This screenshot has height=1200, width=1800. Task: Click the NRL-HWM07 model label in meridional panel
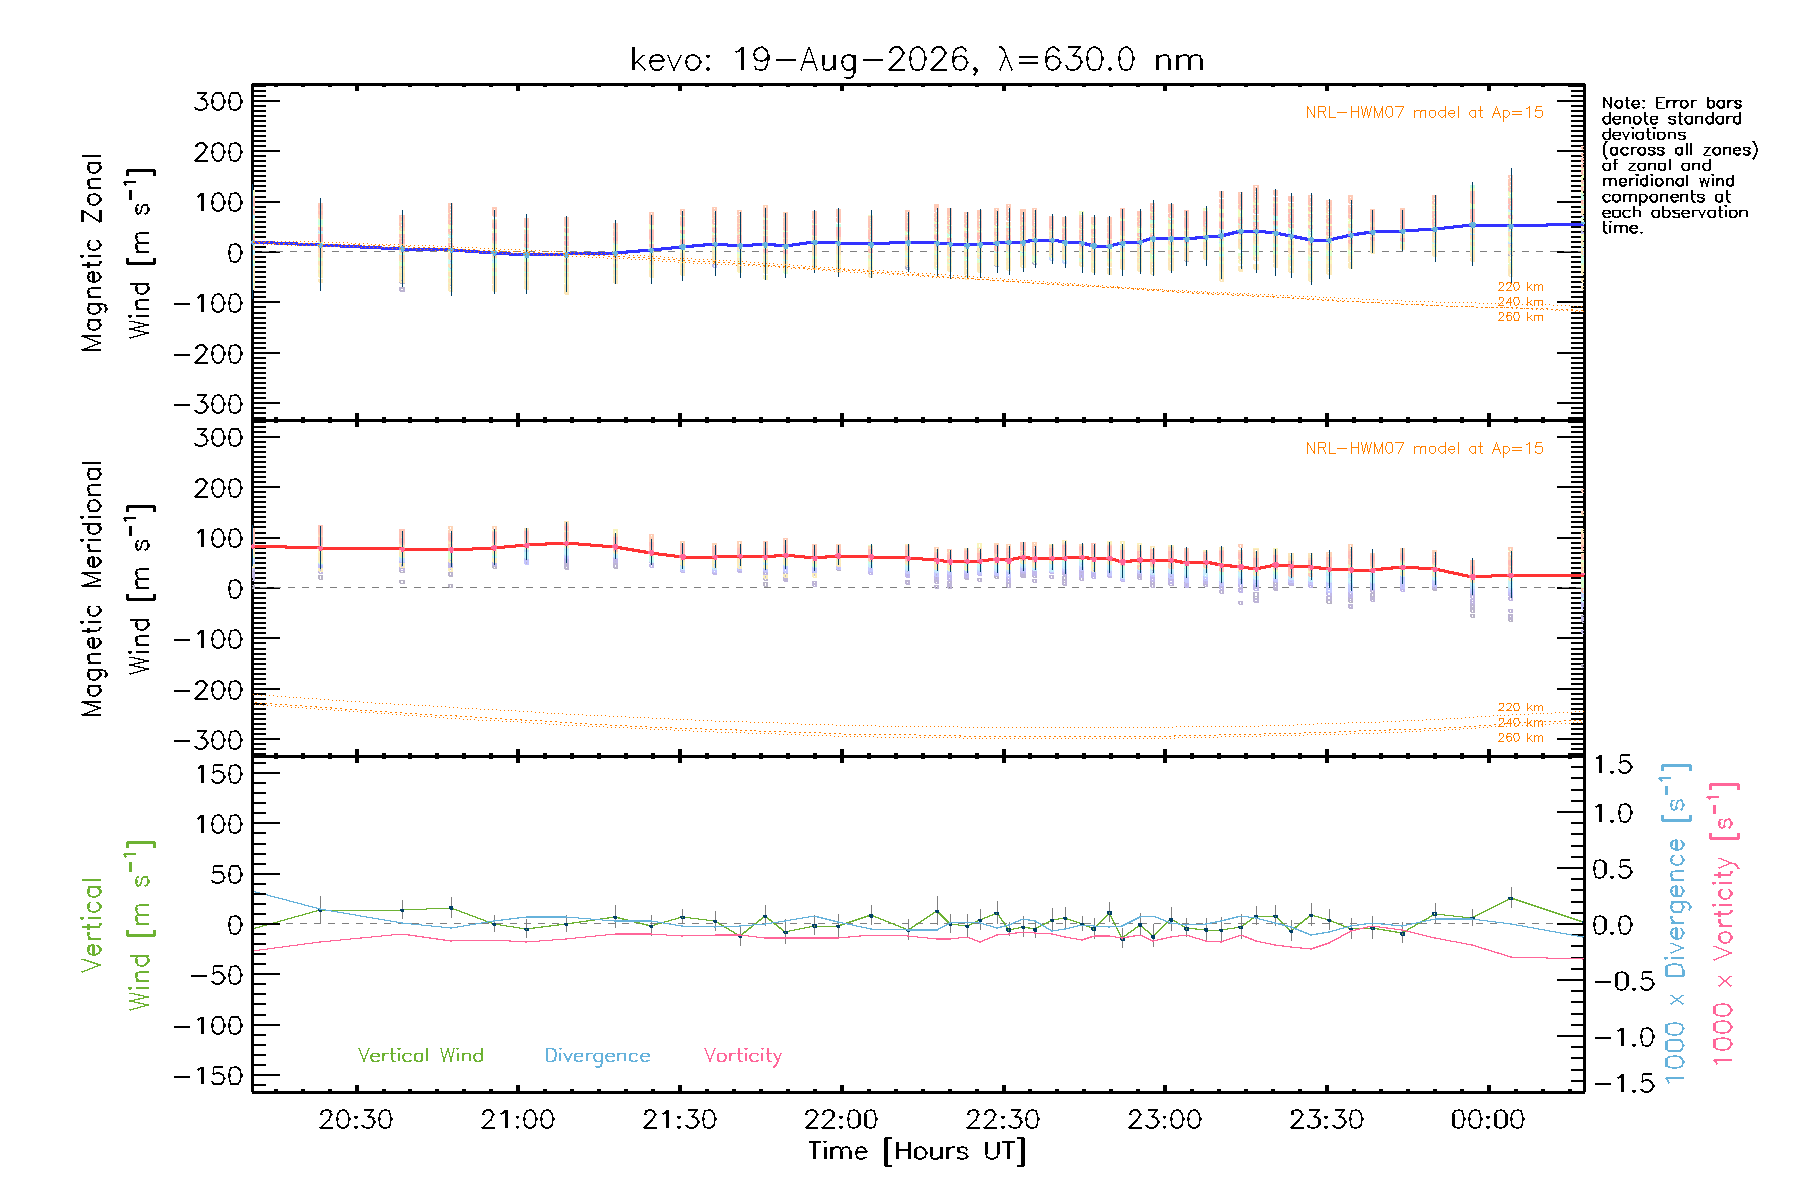(x=1424, y=449)
